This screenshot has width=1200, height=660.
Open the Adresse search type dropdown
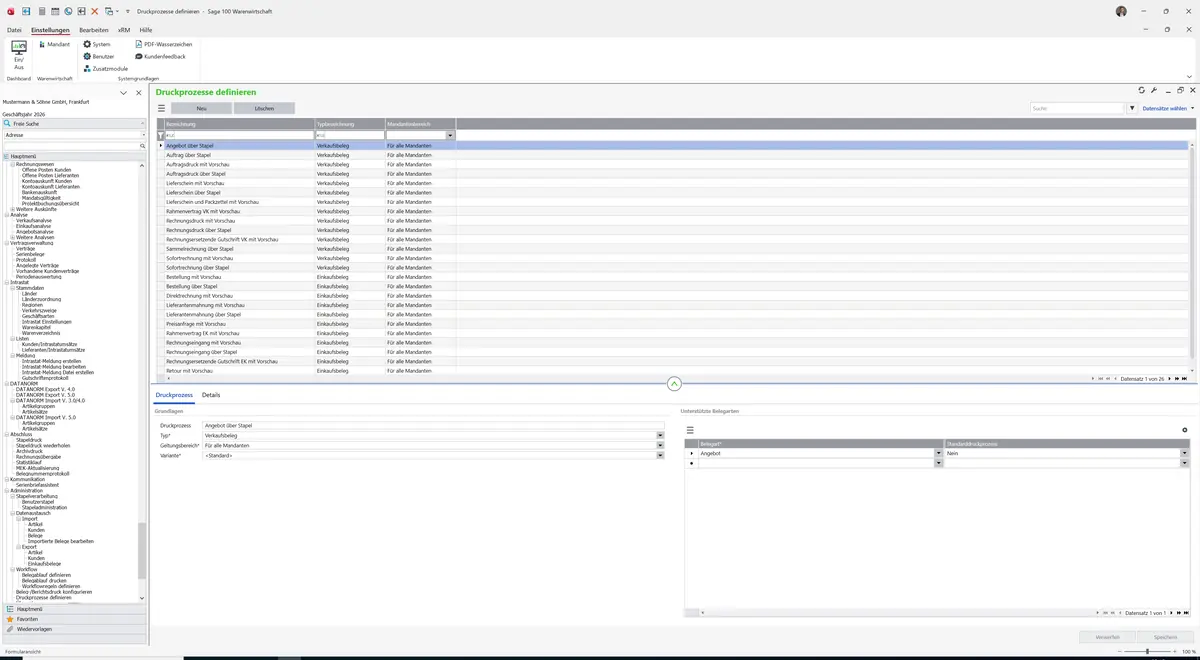[143, 135]
